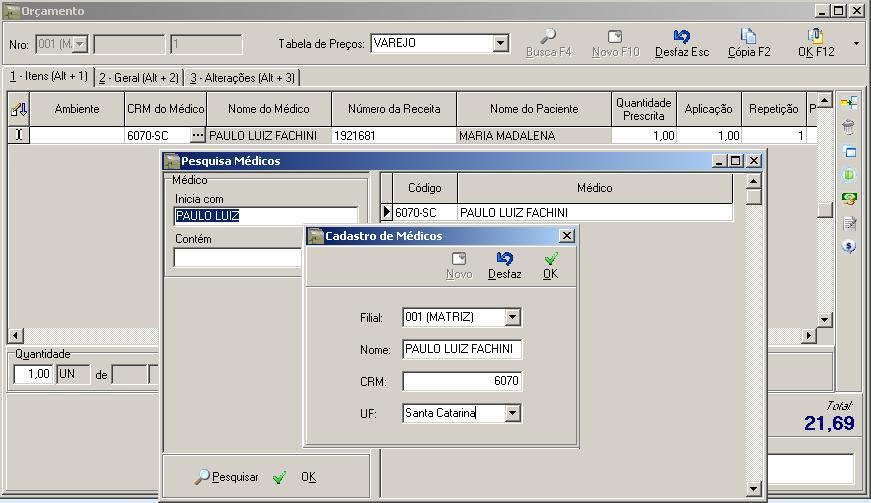Viewport: 871px width, 503px height.
Task: Switch to tab 1 - Itens (Alt + 1)
Action: 48,77
